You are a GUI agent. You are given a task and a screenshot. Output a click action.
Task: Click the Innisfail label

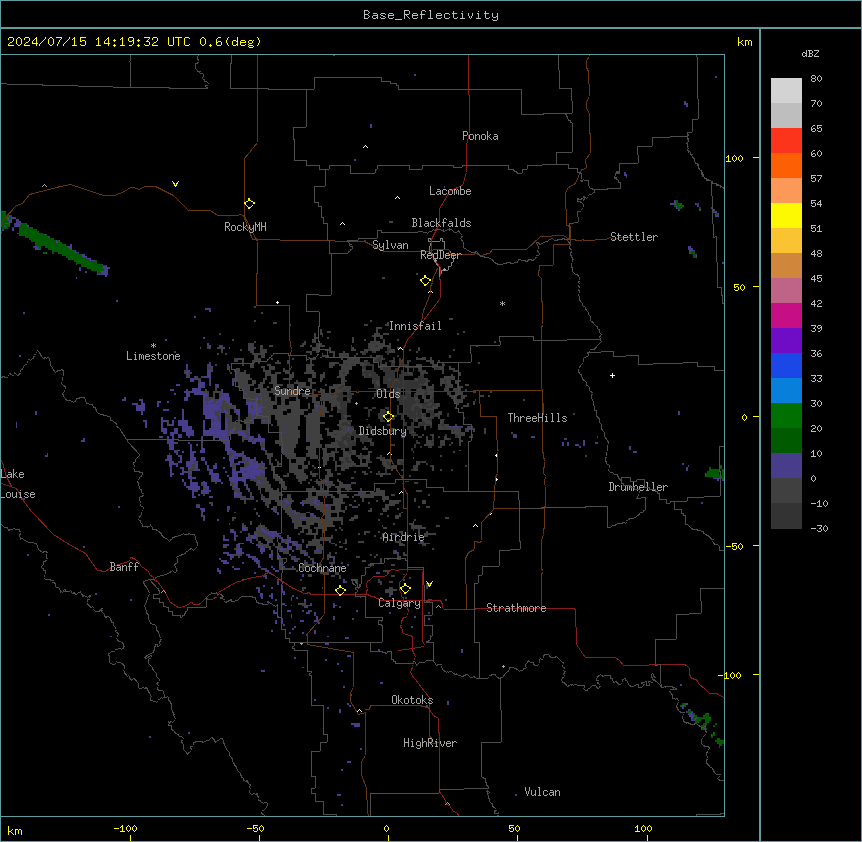tap(415, 326)
